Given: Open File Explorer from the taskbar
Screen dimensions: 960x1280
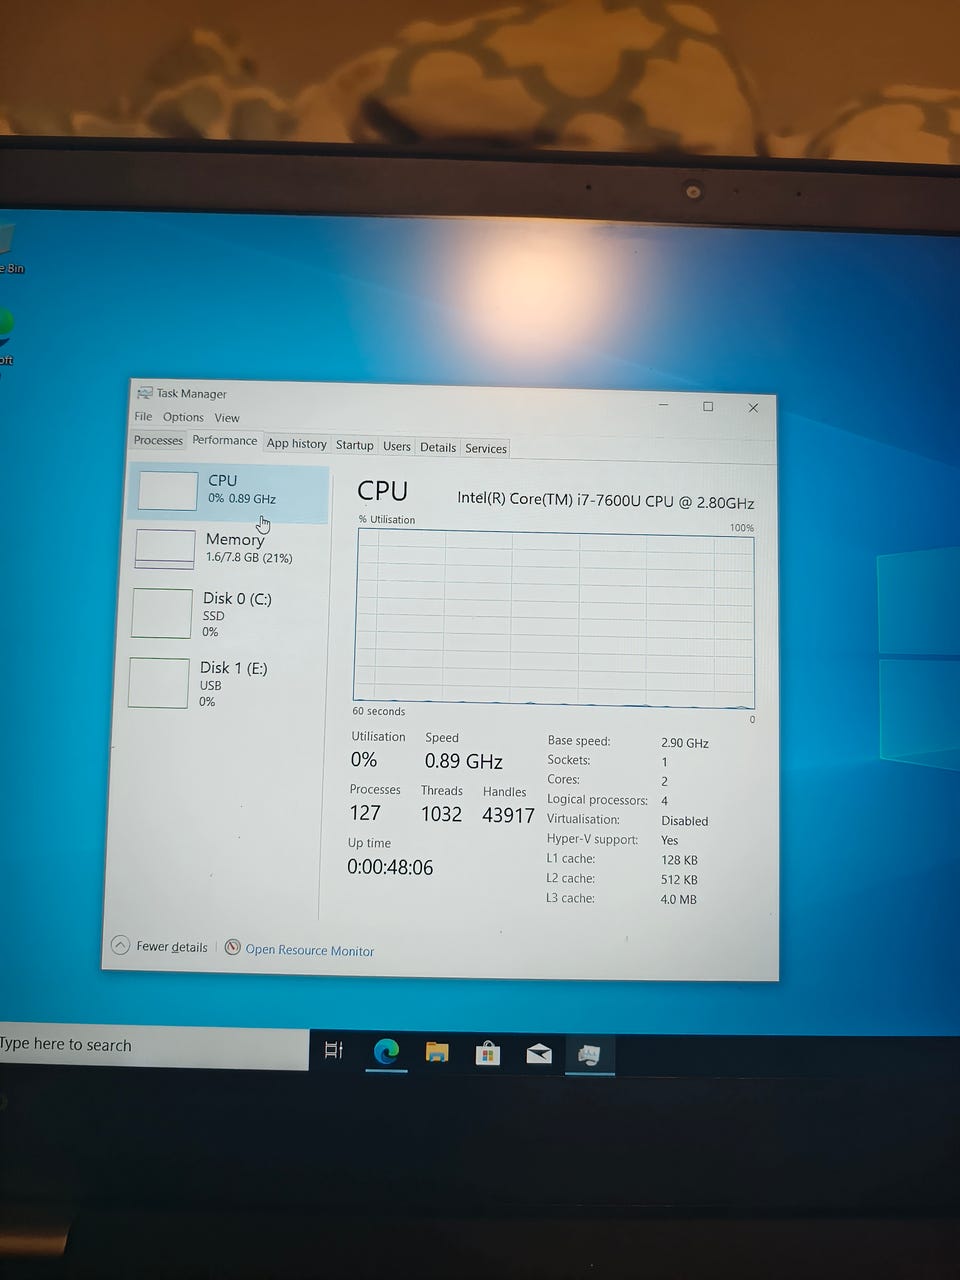Looking at the screenshot, I should 437,1052.
